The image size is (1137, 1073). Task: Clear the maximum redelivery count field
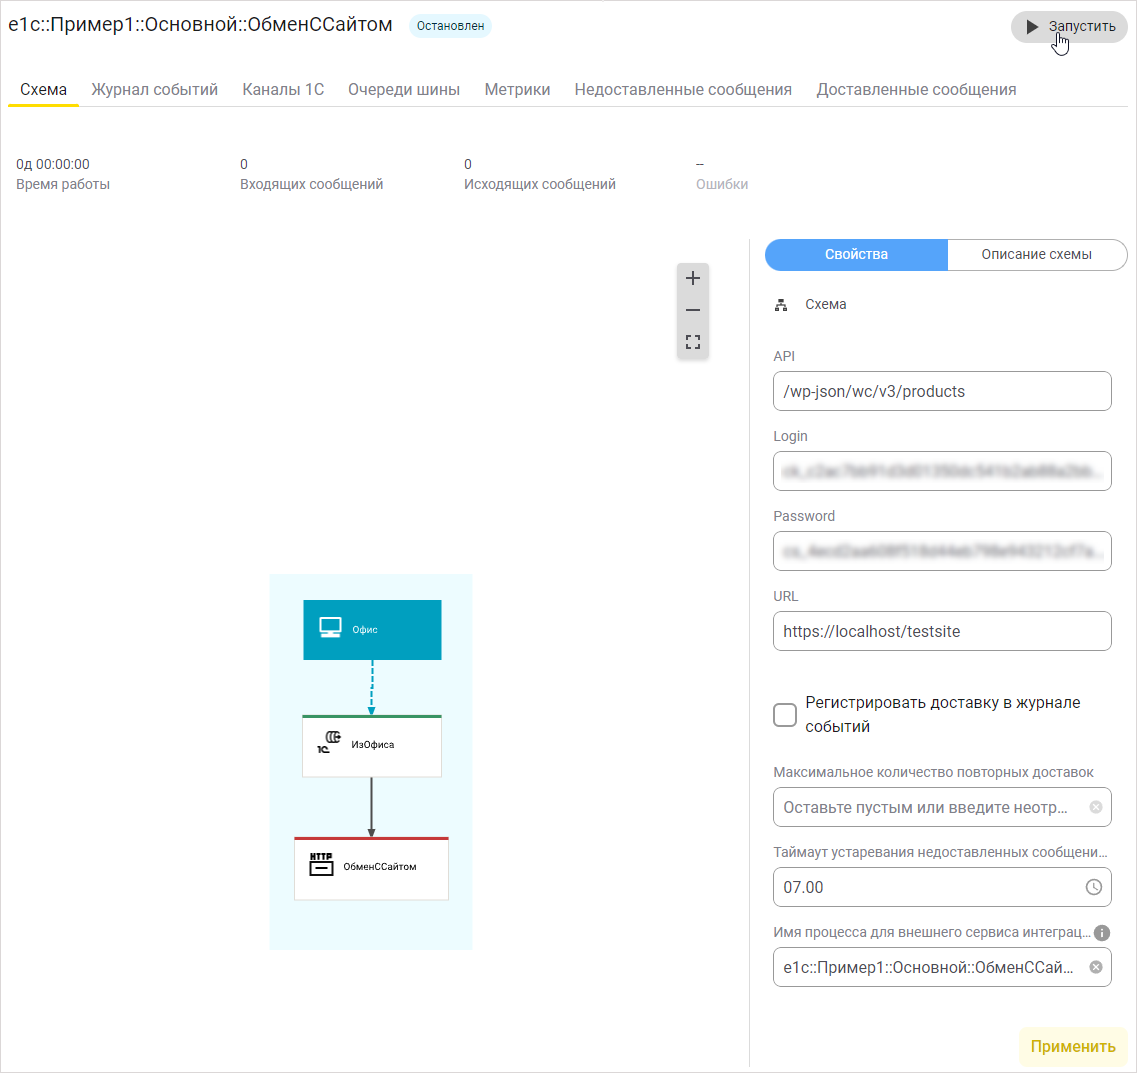coord(1096,807)
